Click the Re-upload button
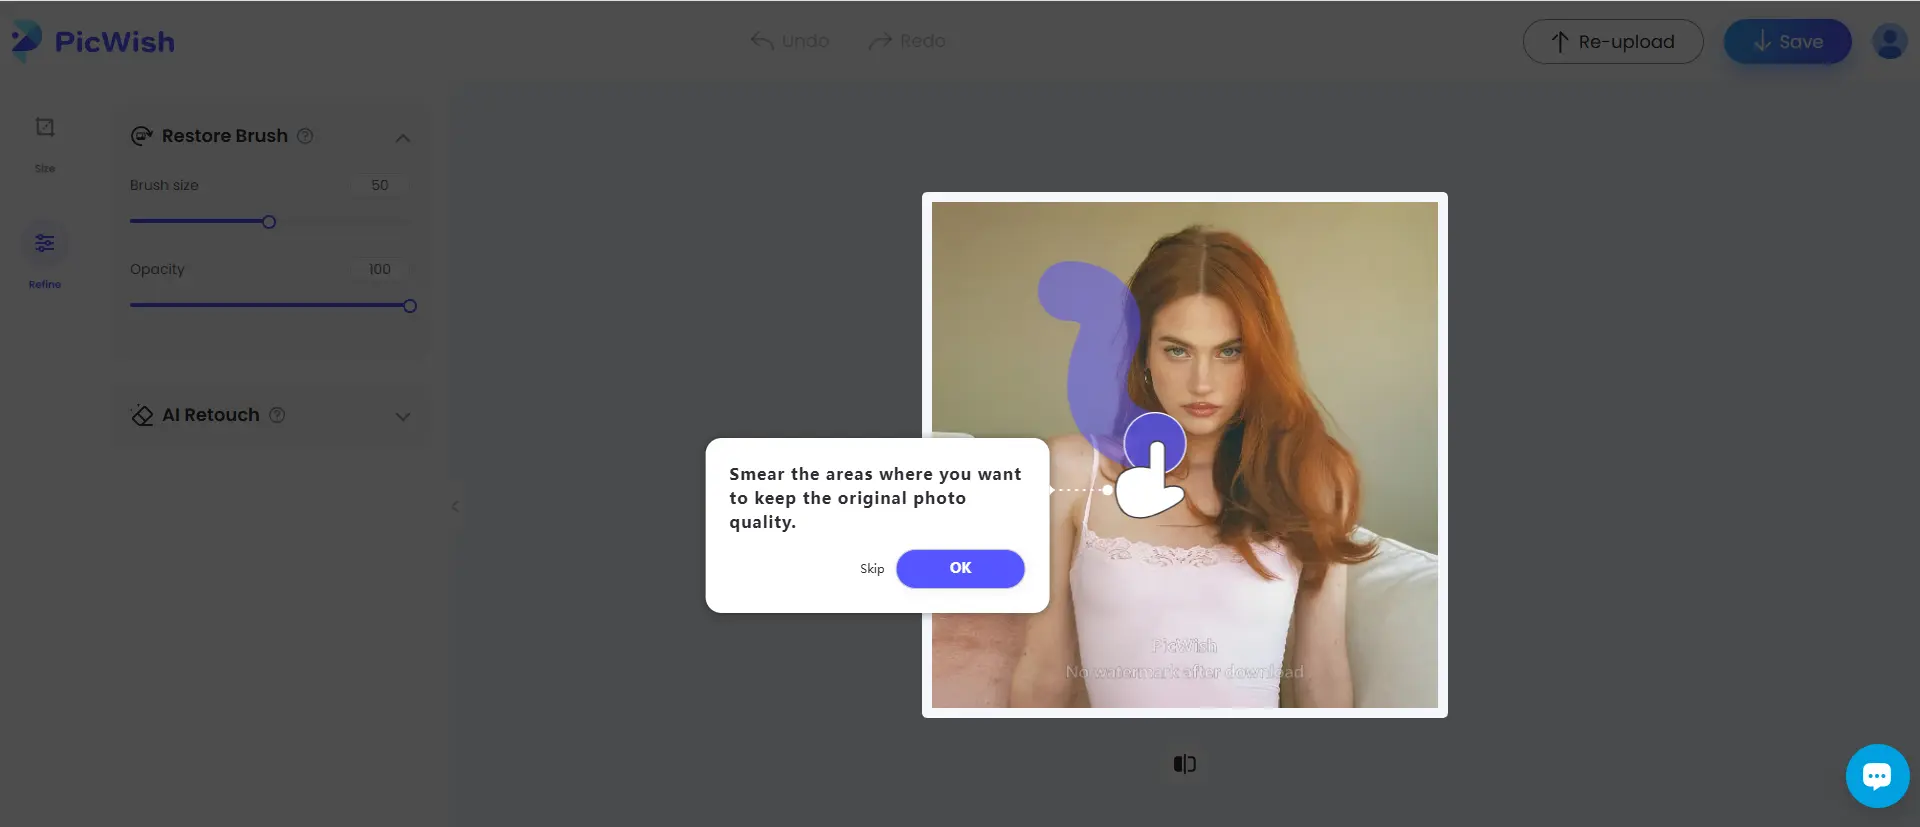 click(x=1613, y=42)
